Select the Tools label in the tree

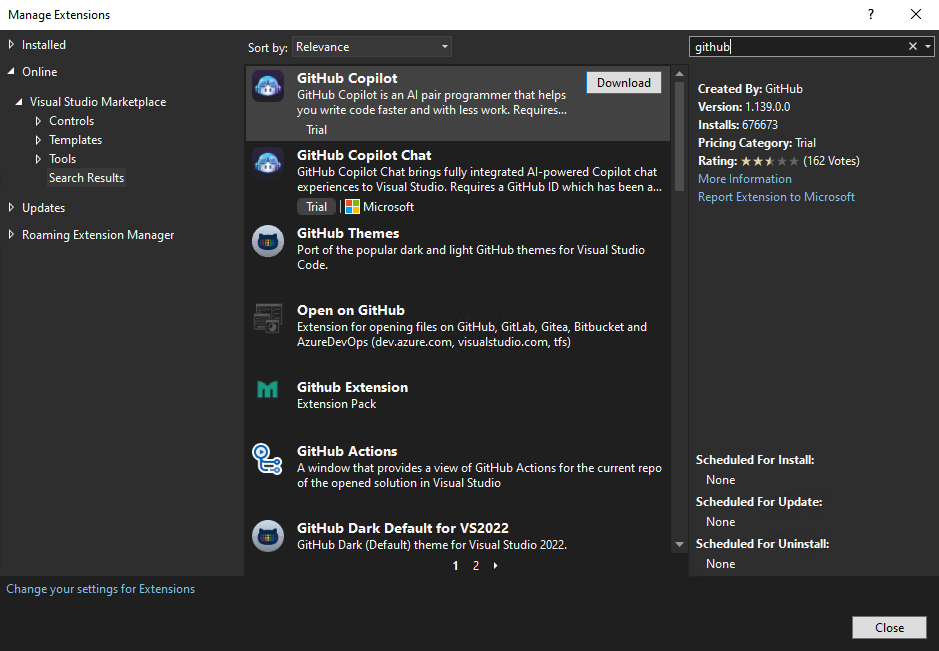pyautogui.click(x=62, y=159)
